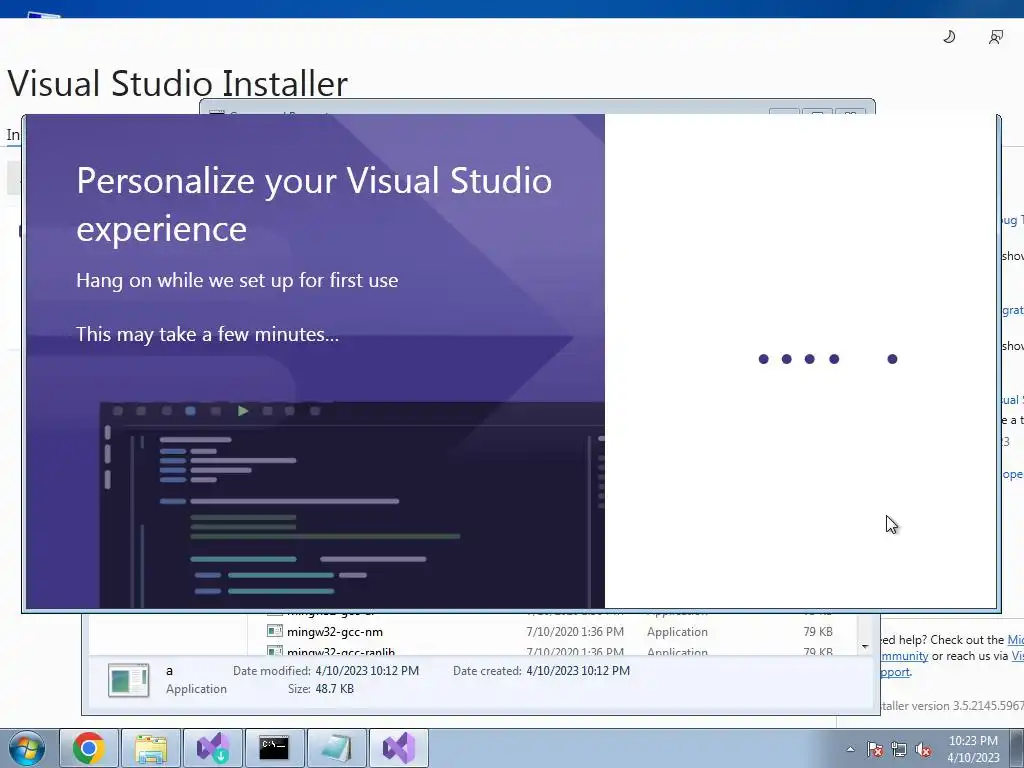Switch to Command Prompt taskbar icon
This screenshot has width=1024, height=768.
point(274,748)
